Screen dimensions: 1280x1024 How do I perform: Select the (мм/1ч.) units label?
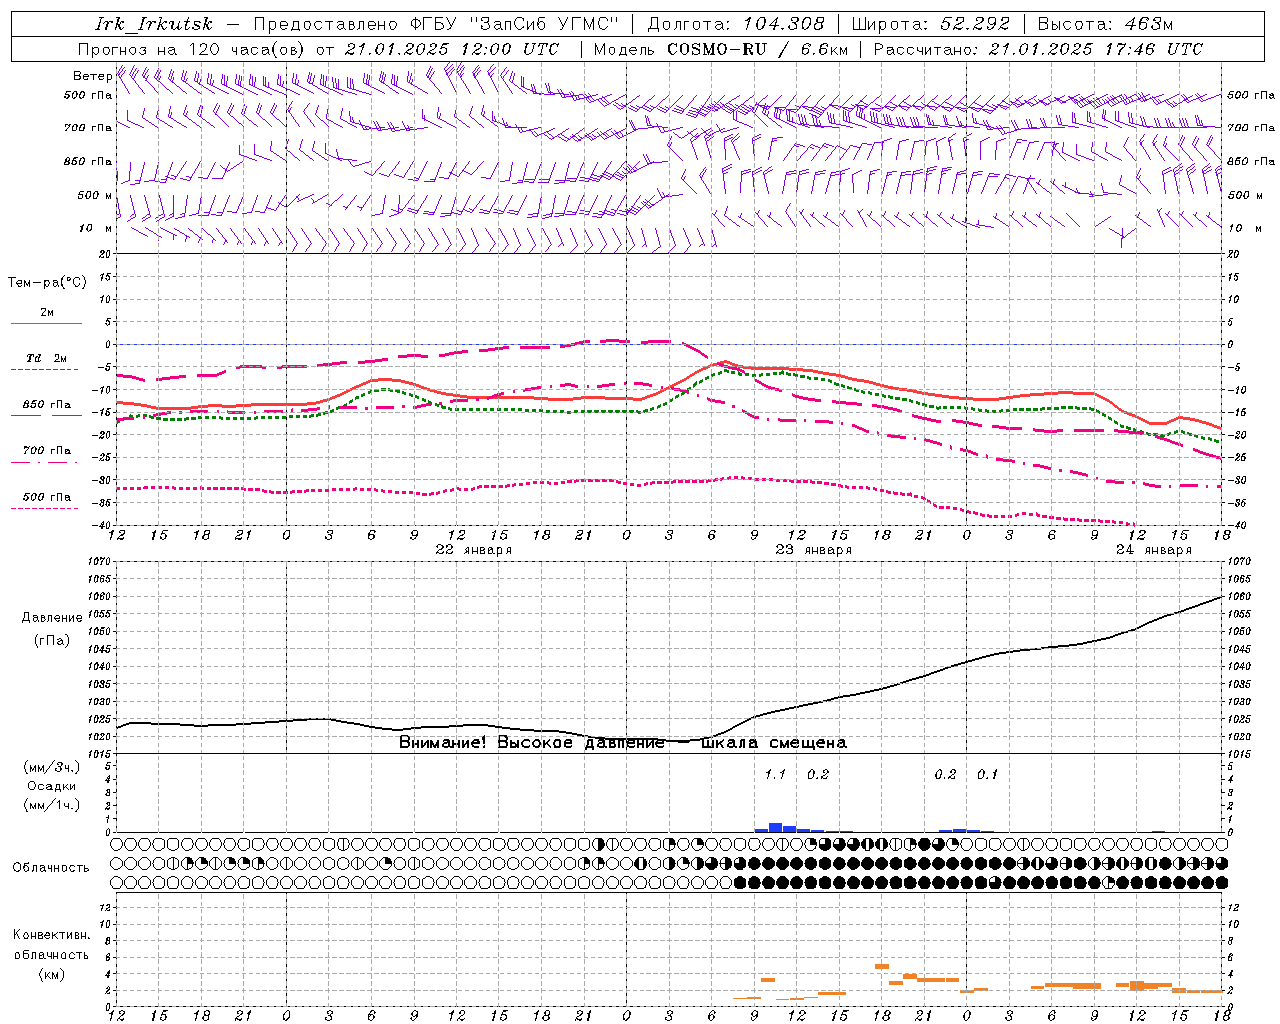(x=52, y=805)
